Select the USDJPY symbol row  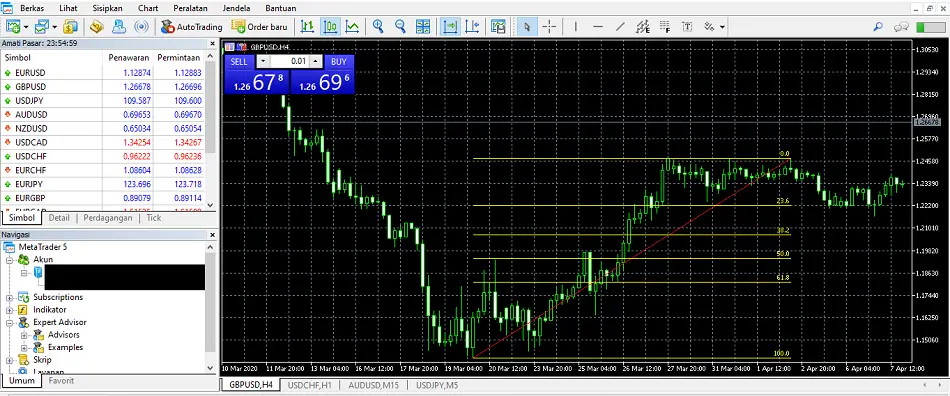pos(103,101)
